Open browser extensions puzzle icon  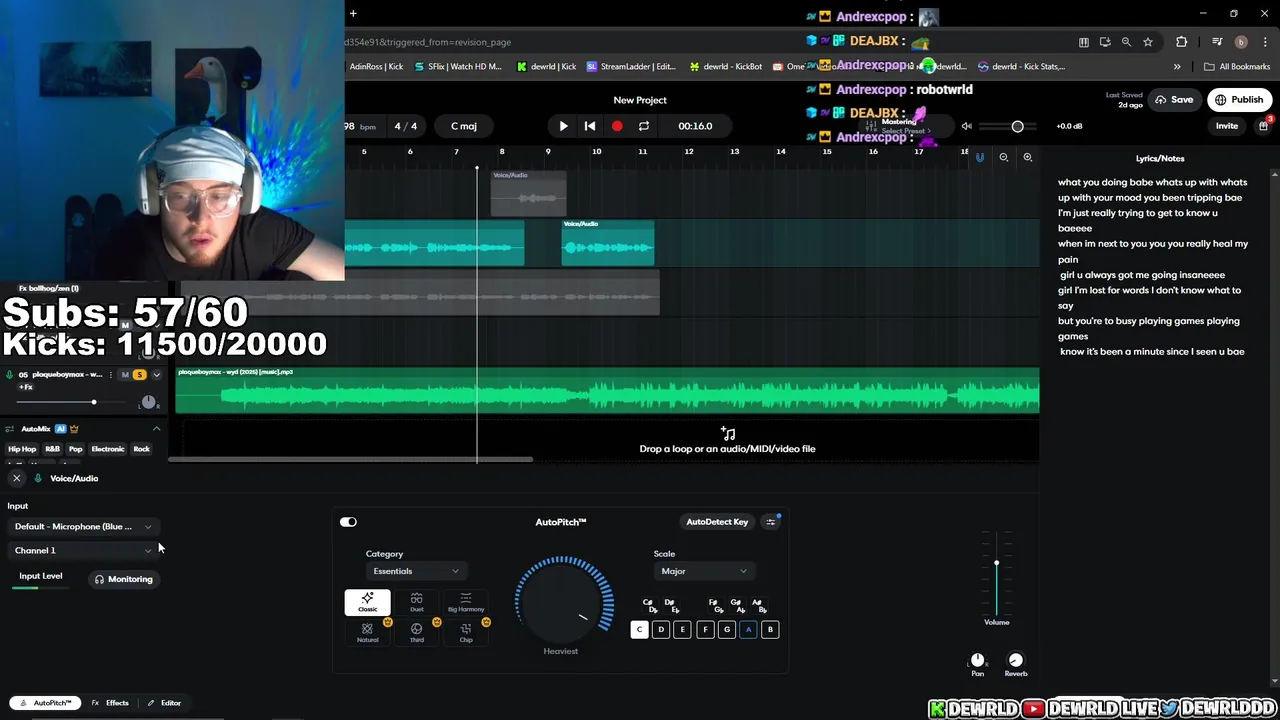[1182, 42]
